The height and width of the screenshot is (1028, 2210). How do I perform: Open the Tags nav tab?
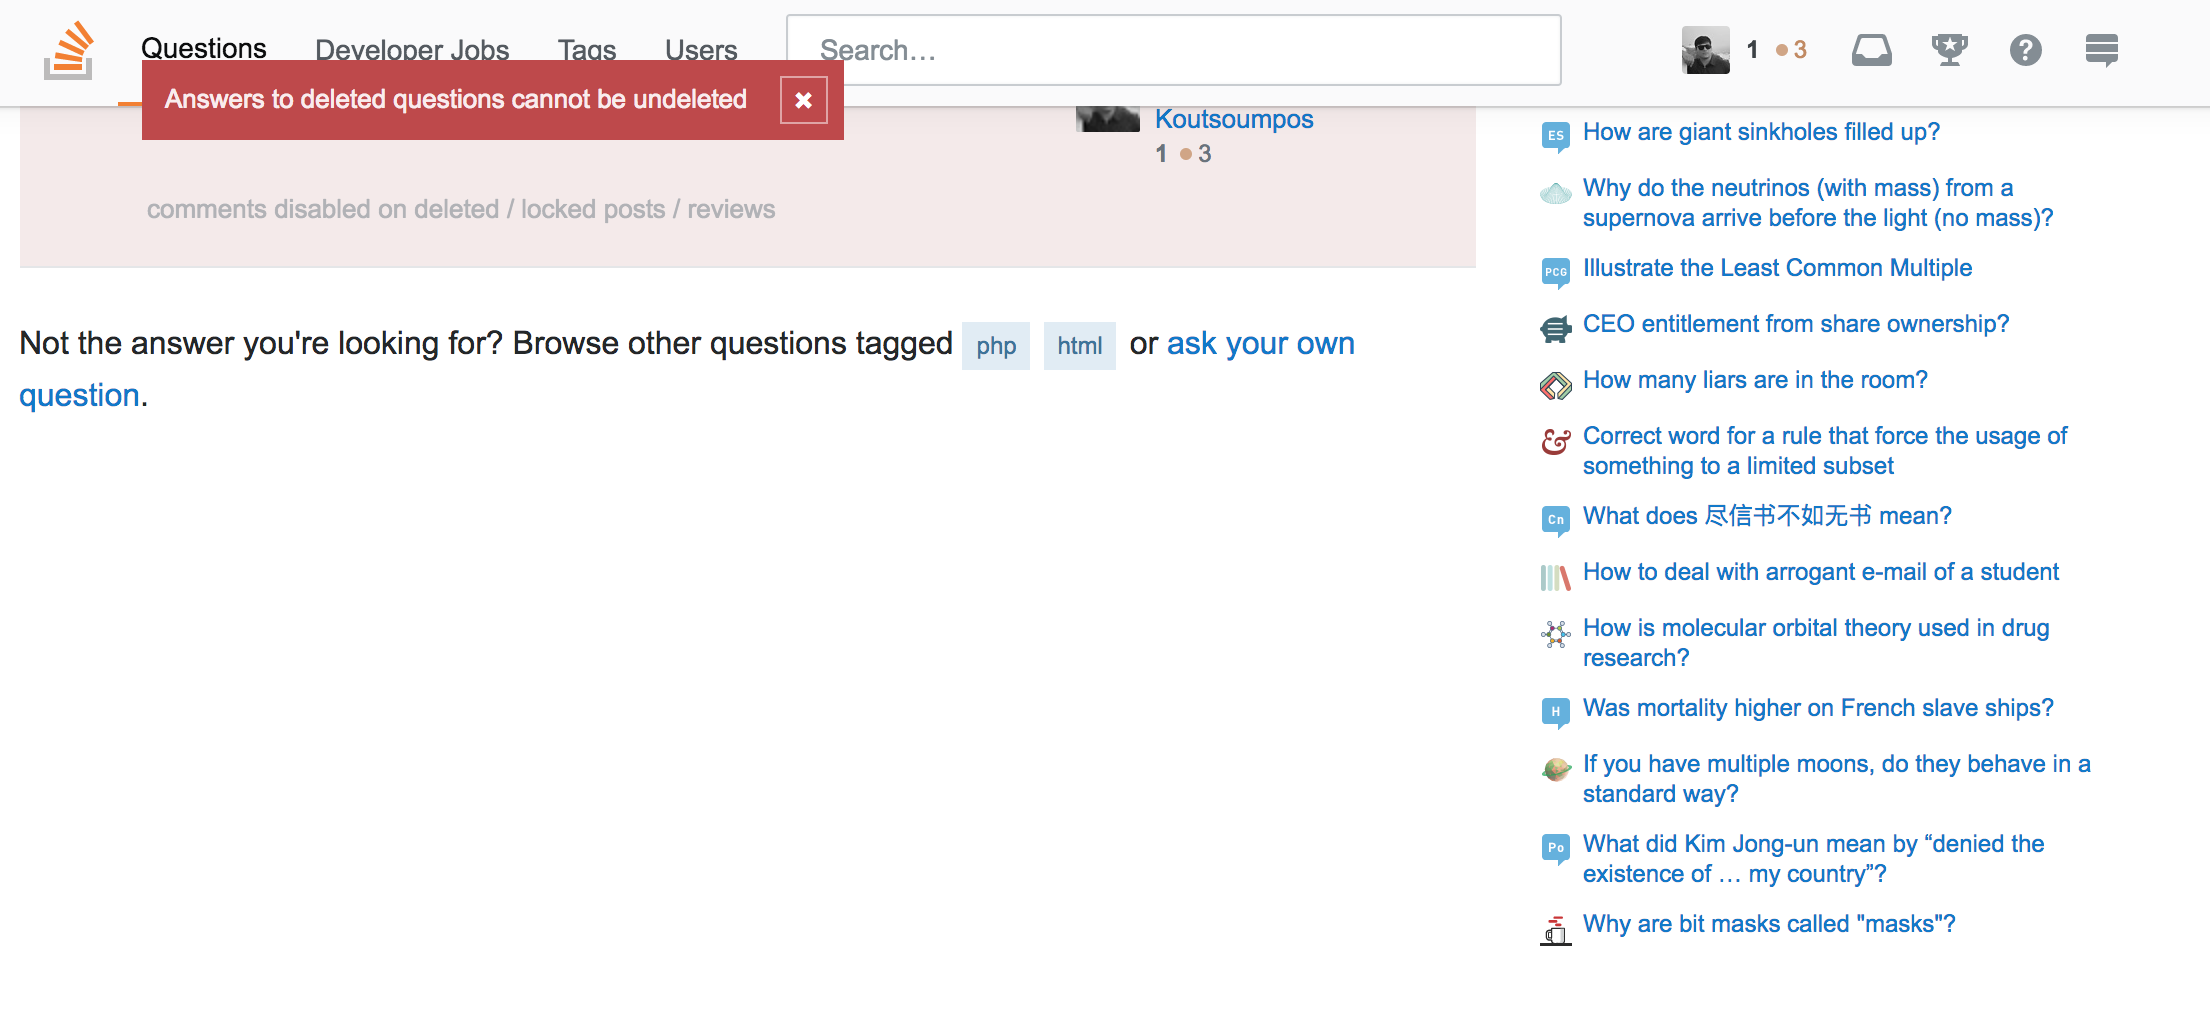tap(587, 49)
